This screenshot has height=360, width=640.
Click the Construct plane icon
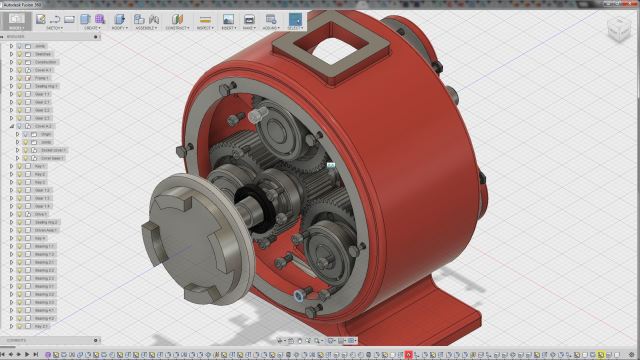pyautogui.click(x=177, y=19)
